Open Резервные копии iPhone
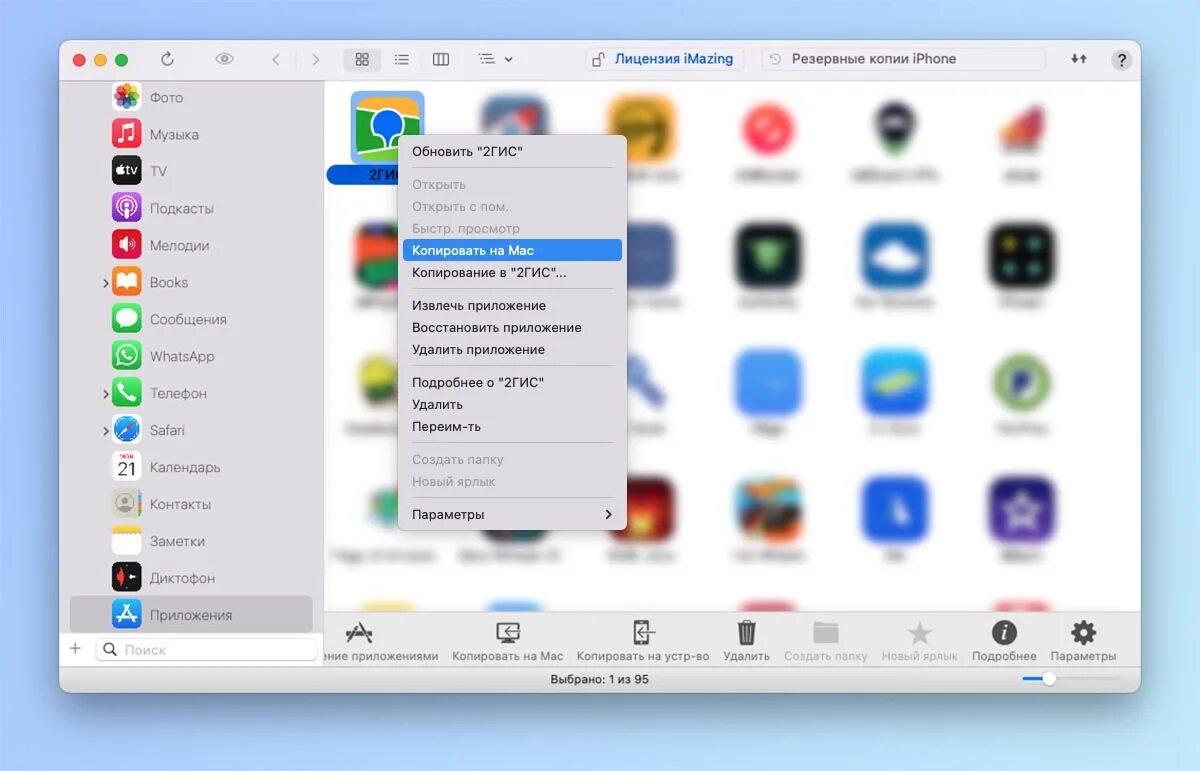The image size is (1200, 771). (903, 59)
